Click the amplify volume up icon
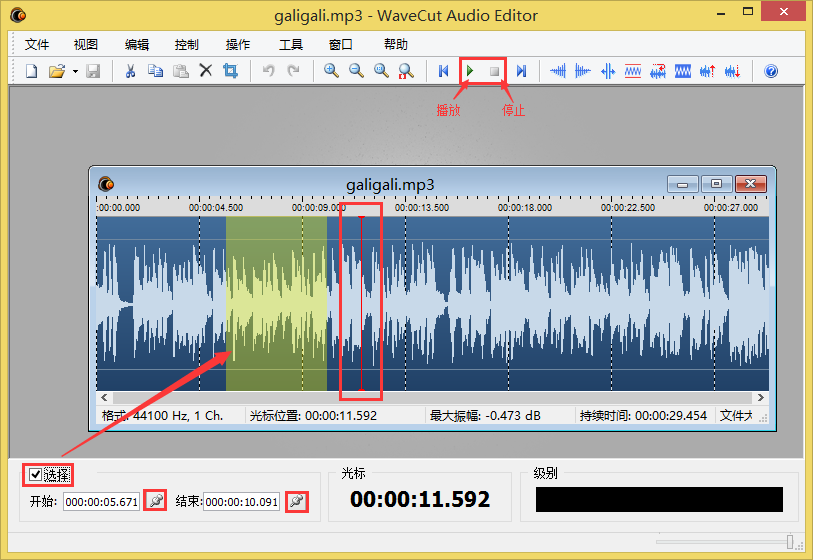This screenshot has height=560, width=813. coord(708,71)
